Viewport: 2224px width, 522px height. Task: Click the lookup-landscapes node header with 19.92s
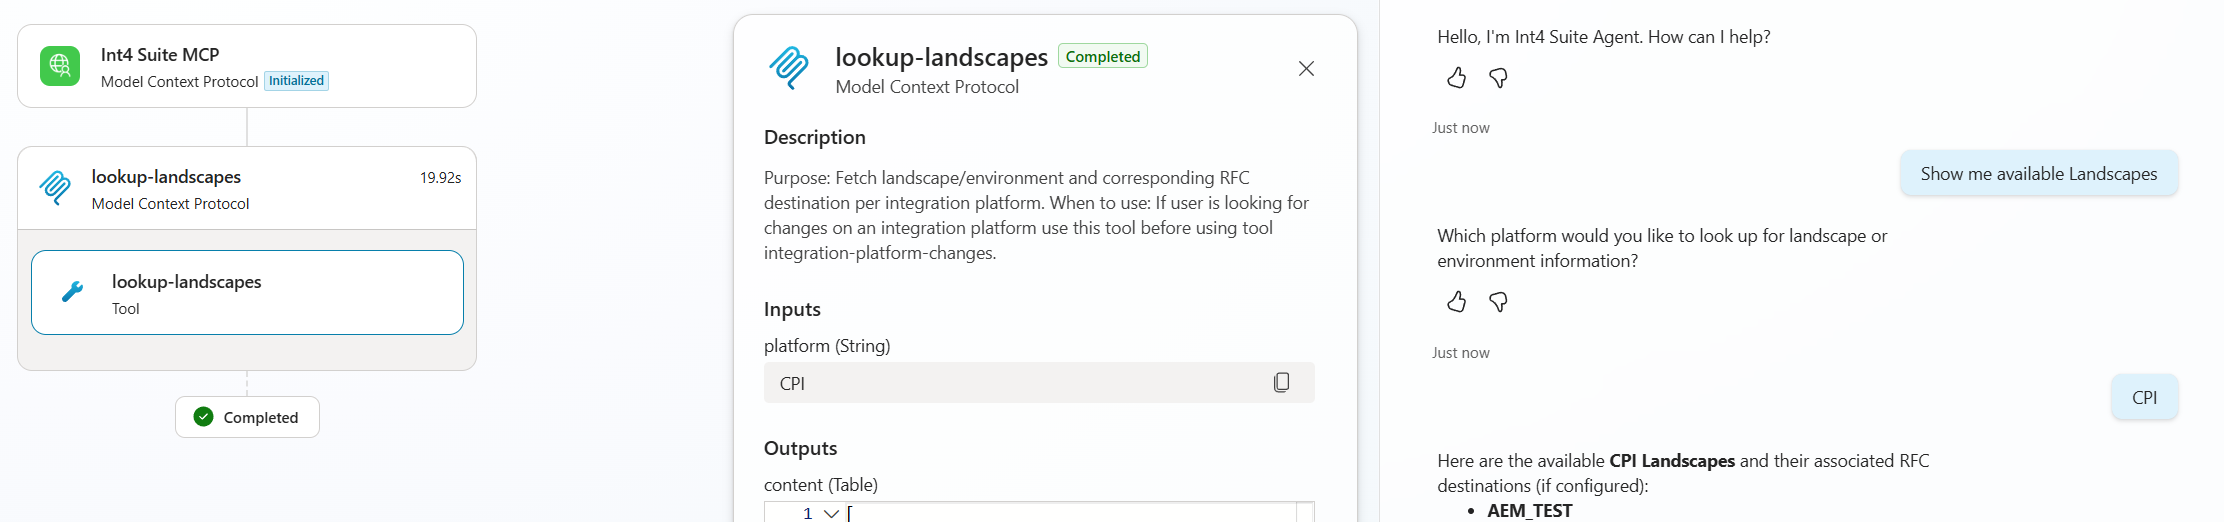pos(247,189)
